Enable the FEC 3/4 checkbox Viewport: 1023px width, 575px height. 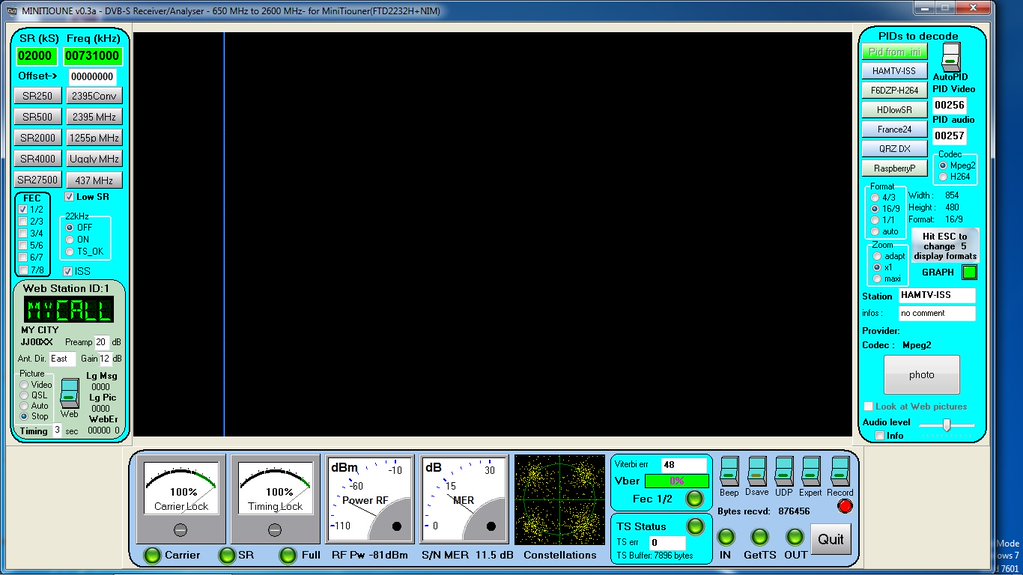tap(24, 233)
